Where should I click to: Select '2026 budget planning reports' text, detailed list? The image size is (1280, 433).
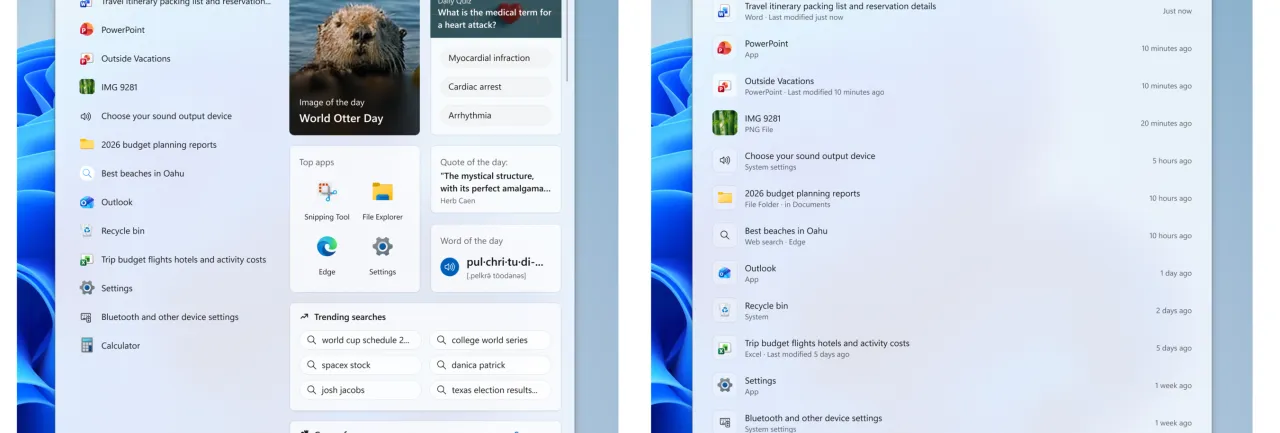pyautogui.click(x=802, y=193)
